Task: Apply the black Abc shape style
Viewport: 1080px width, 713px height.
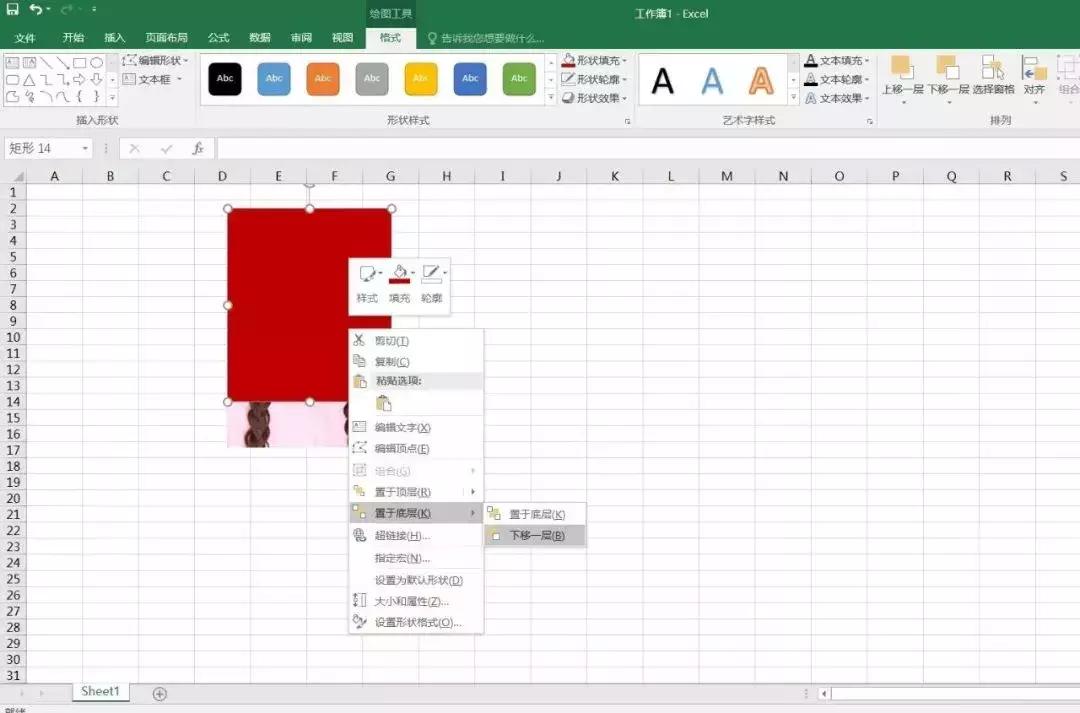Action: (225, 79)
